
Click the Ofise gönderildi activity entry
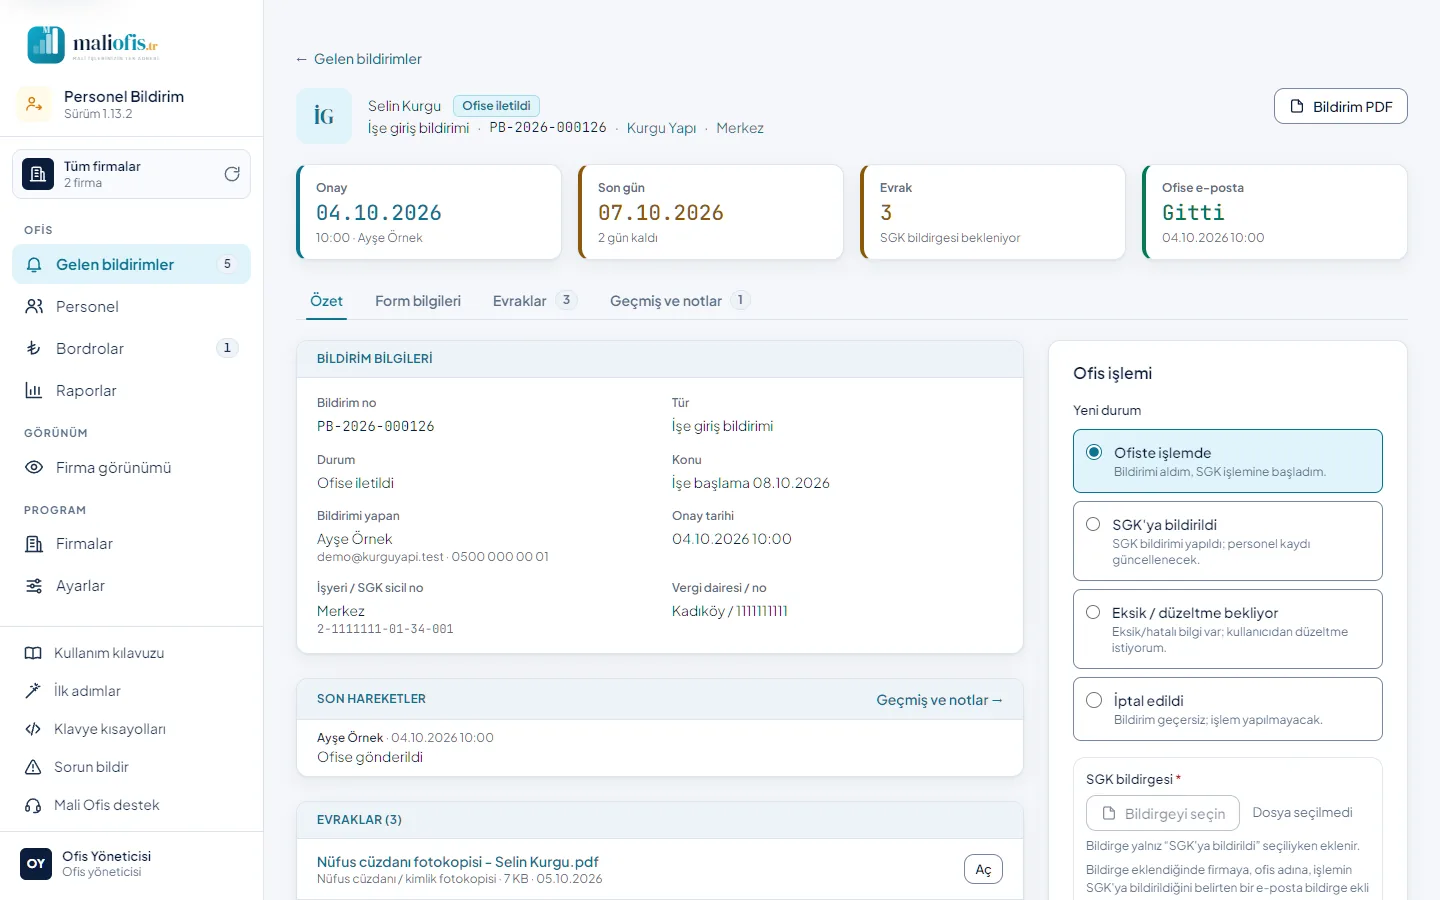coord(370,757)
